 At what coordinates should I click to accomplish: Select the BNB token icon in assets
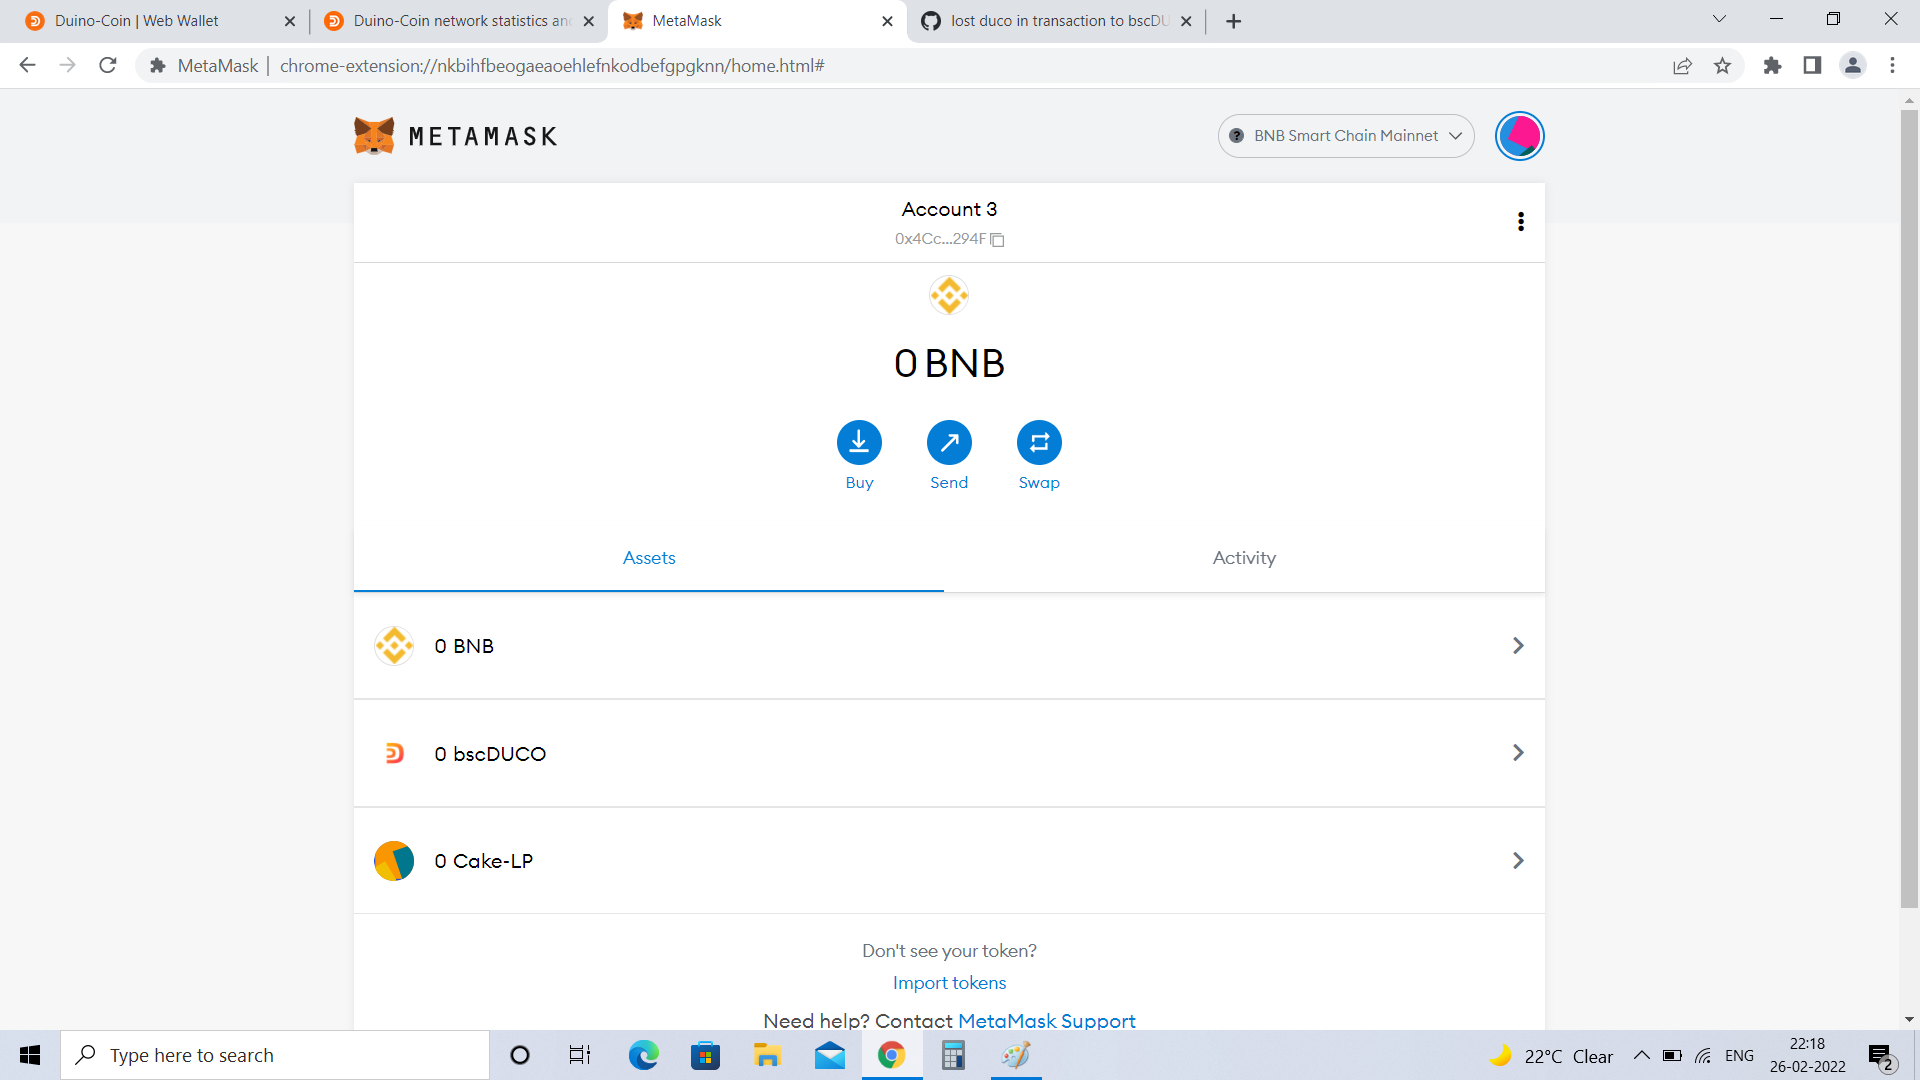[393, 645]
